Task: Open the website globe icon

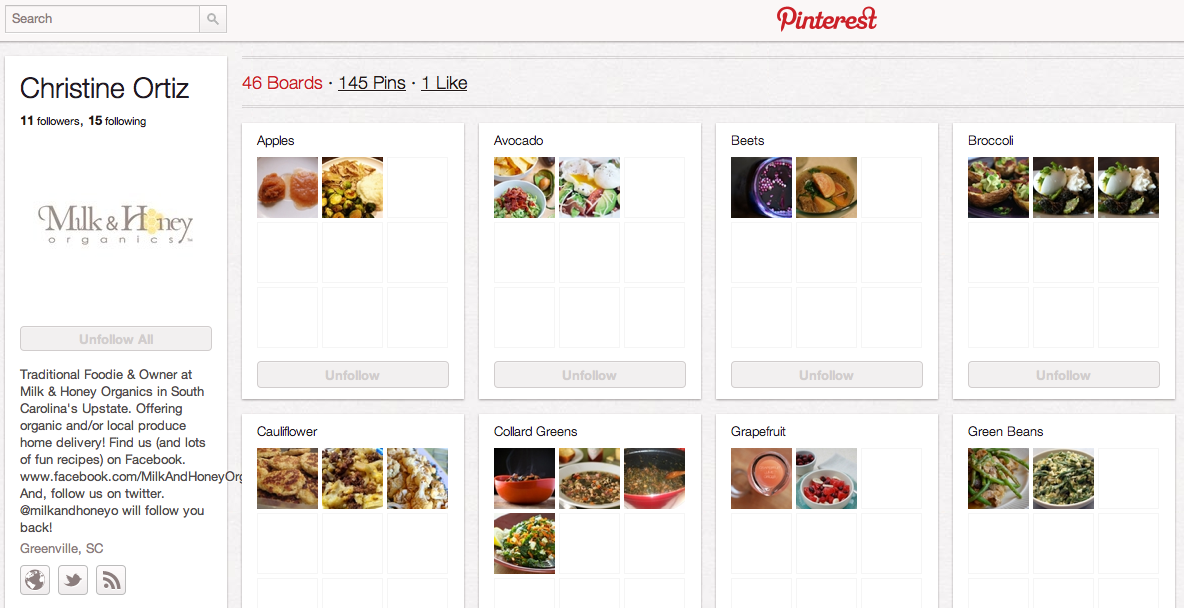Action: (35, 580)
